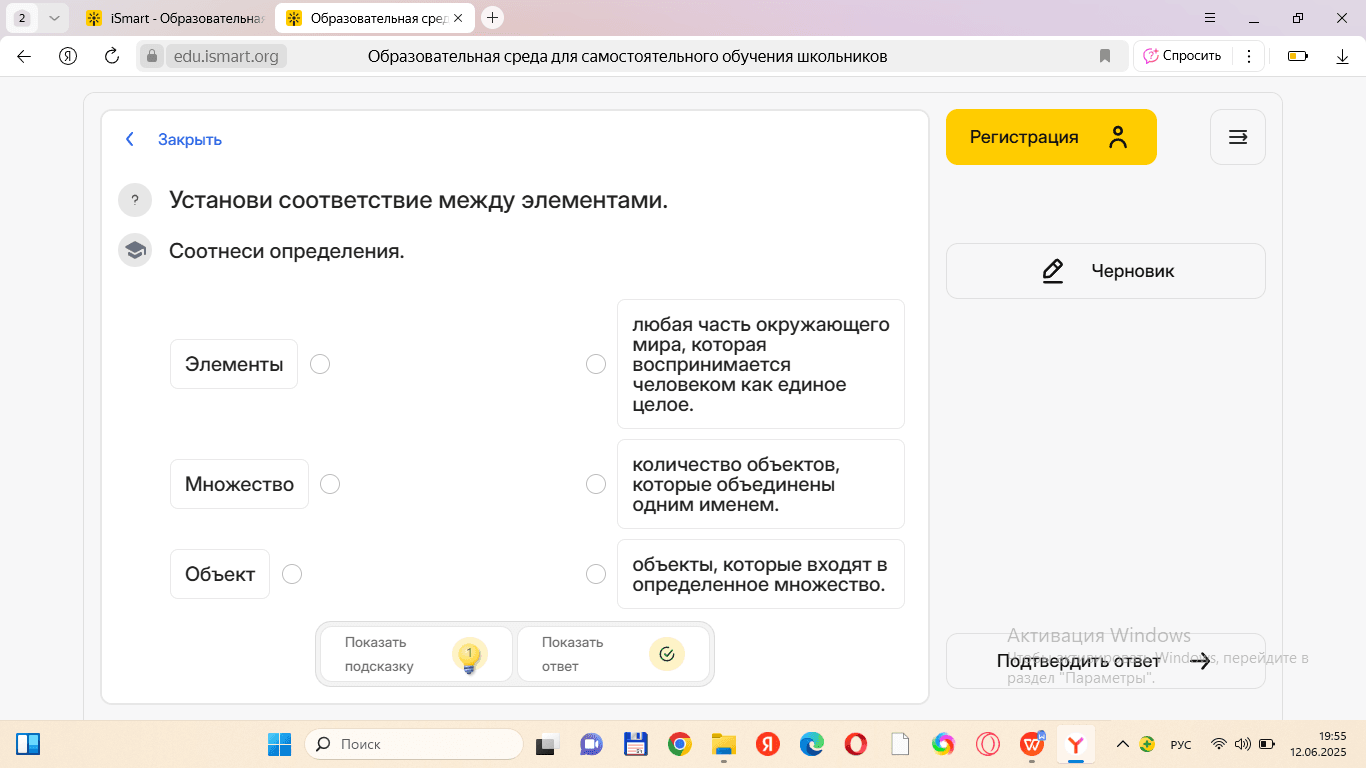Open the browser downloads arrow icon
The image size is (1366, 768).
(x=1343, y=56)
